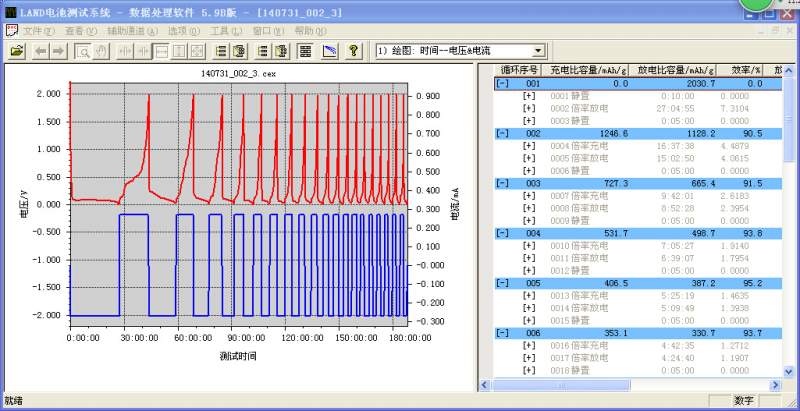Select the charge capacity value 1246.6
The image size is (800, 411).
point(613,134)
